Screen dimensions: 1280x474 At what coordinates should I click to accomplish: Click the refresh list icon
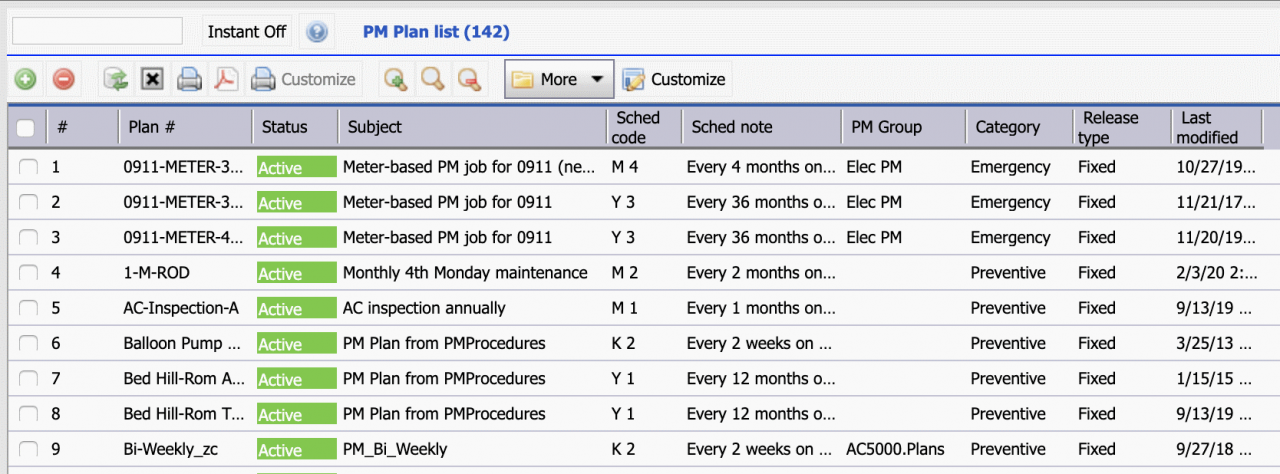click(116, 79)
